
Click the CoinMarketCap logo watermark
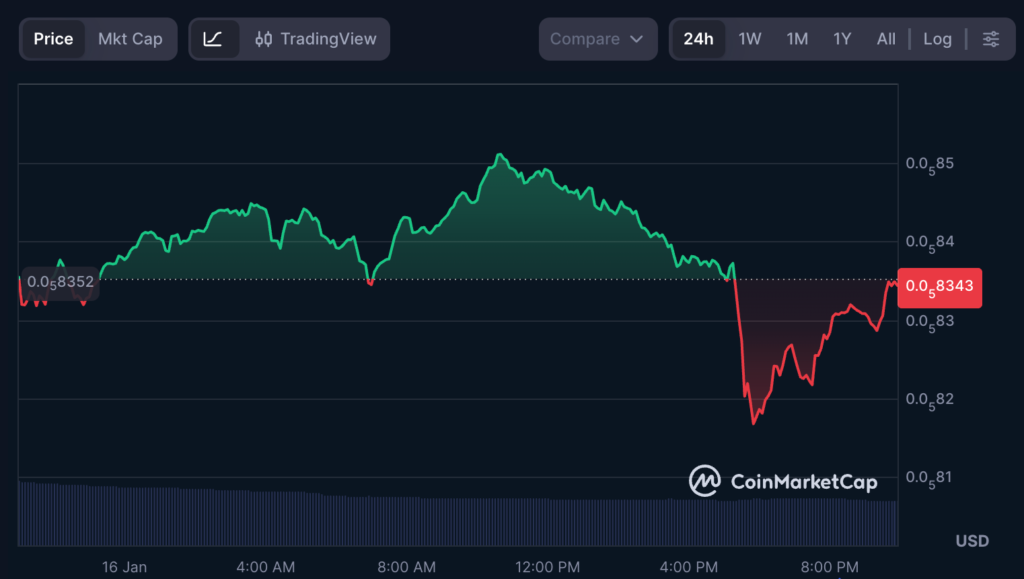783,481
